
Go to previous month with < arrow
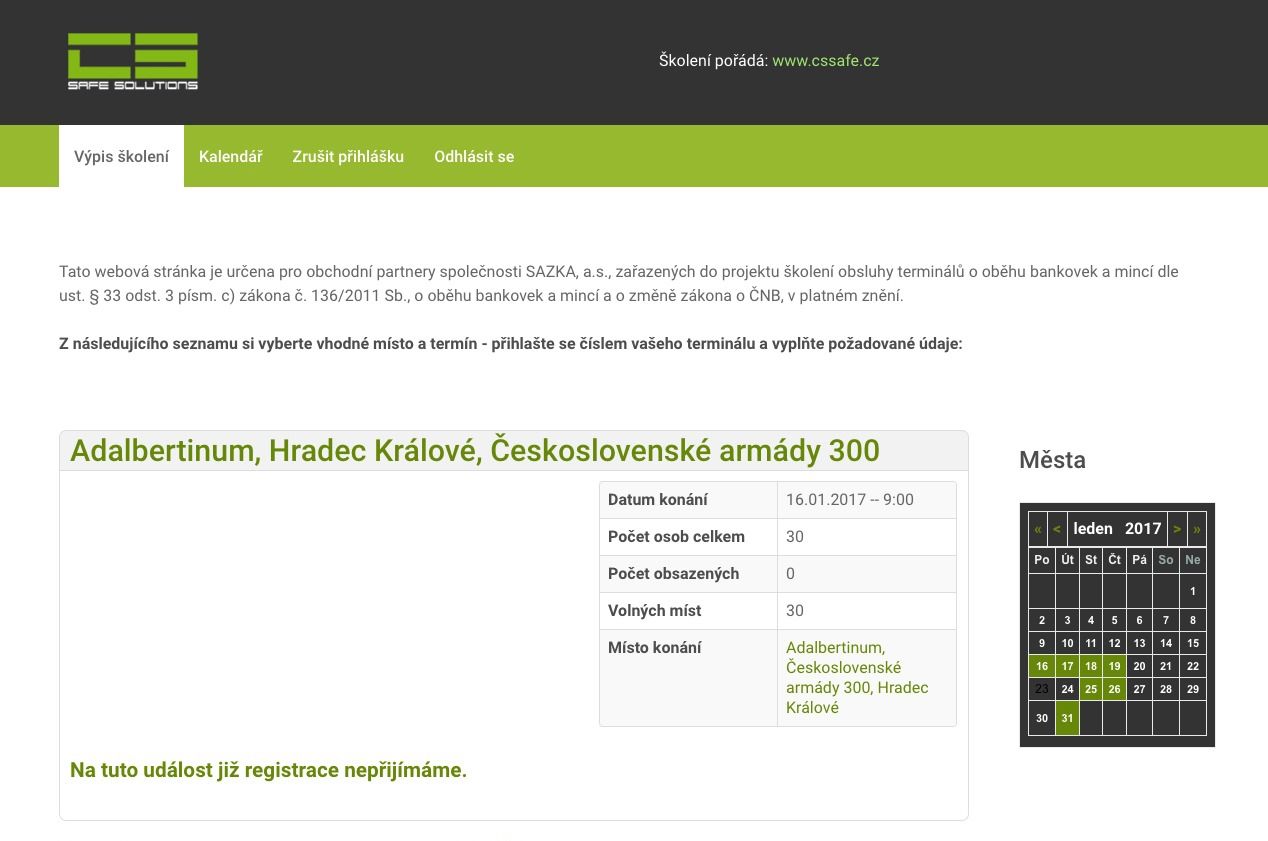pyautogui.click(x=1057, y=529)
